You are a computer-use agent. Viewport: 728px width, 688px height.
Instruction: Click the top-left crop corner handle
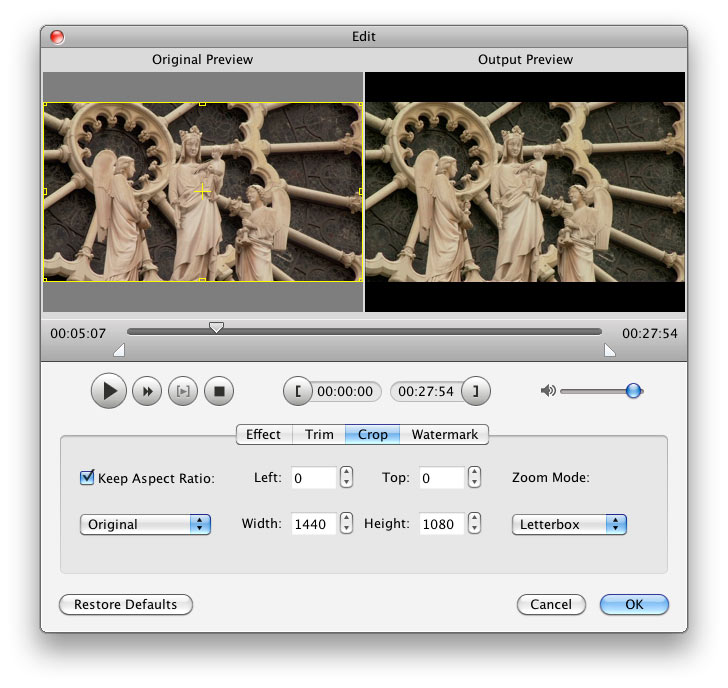[x=45, y=104]
